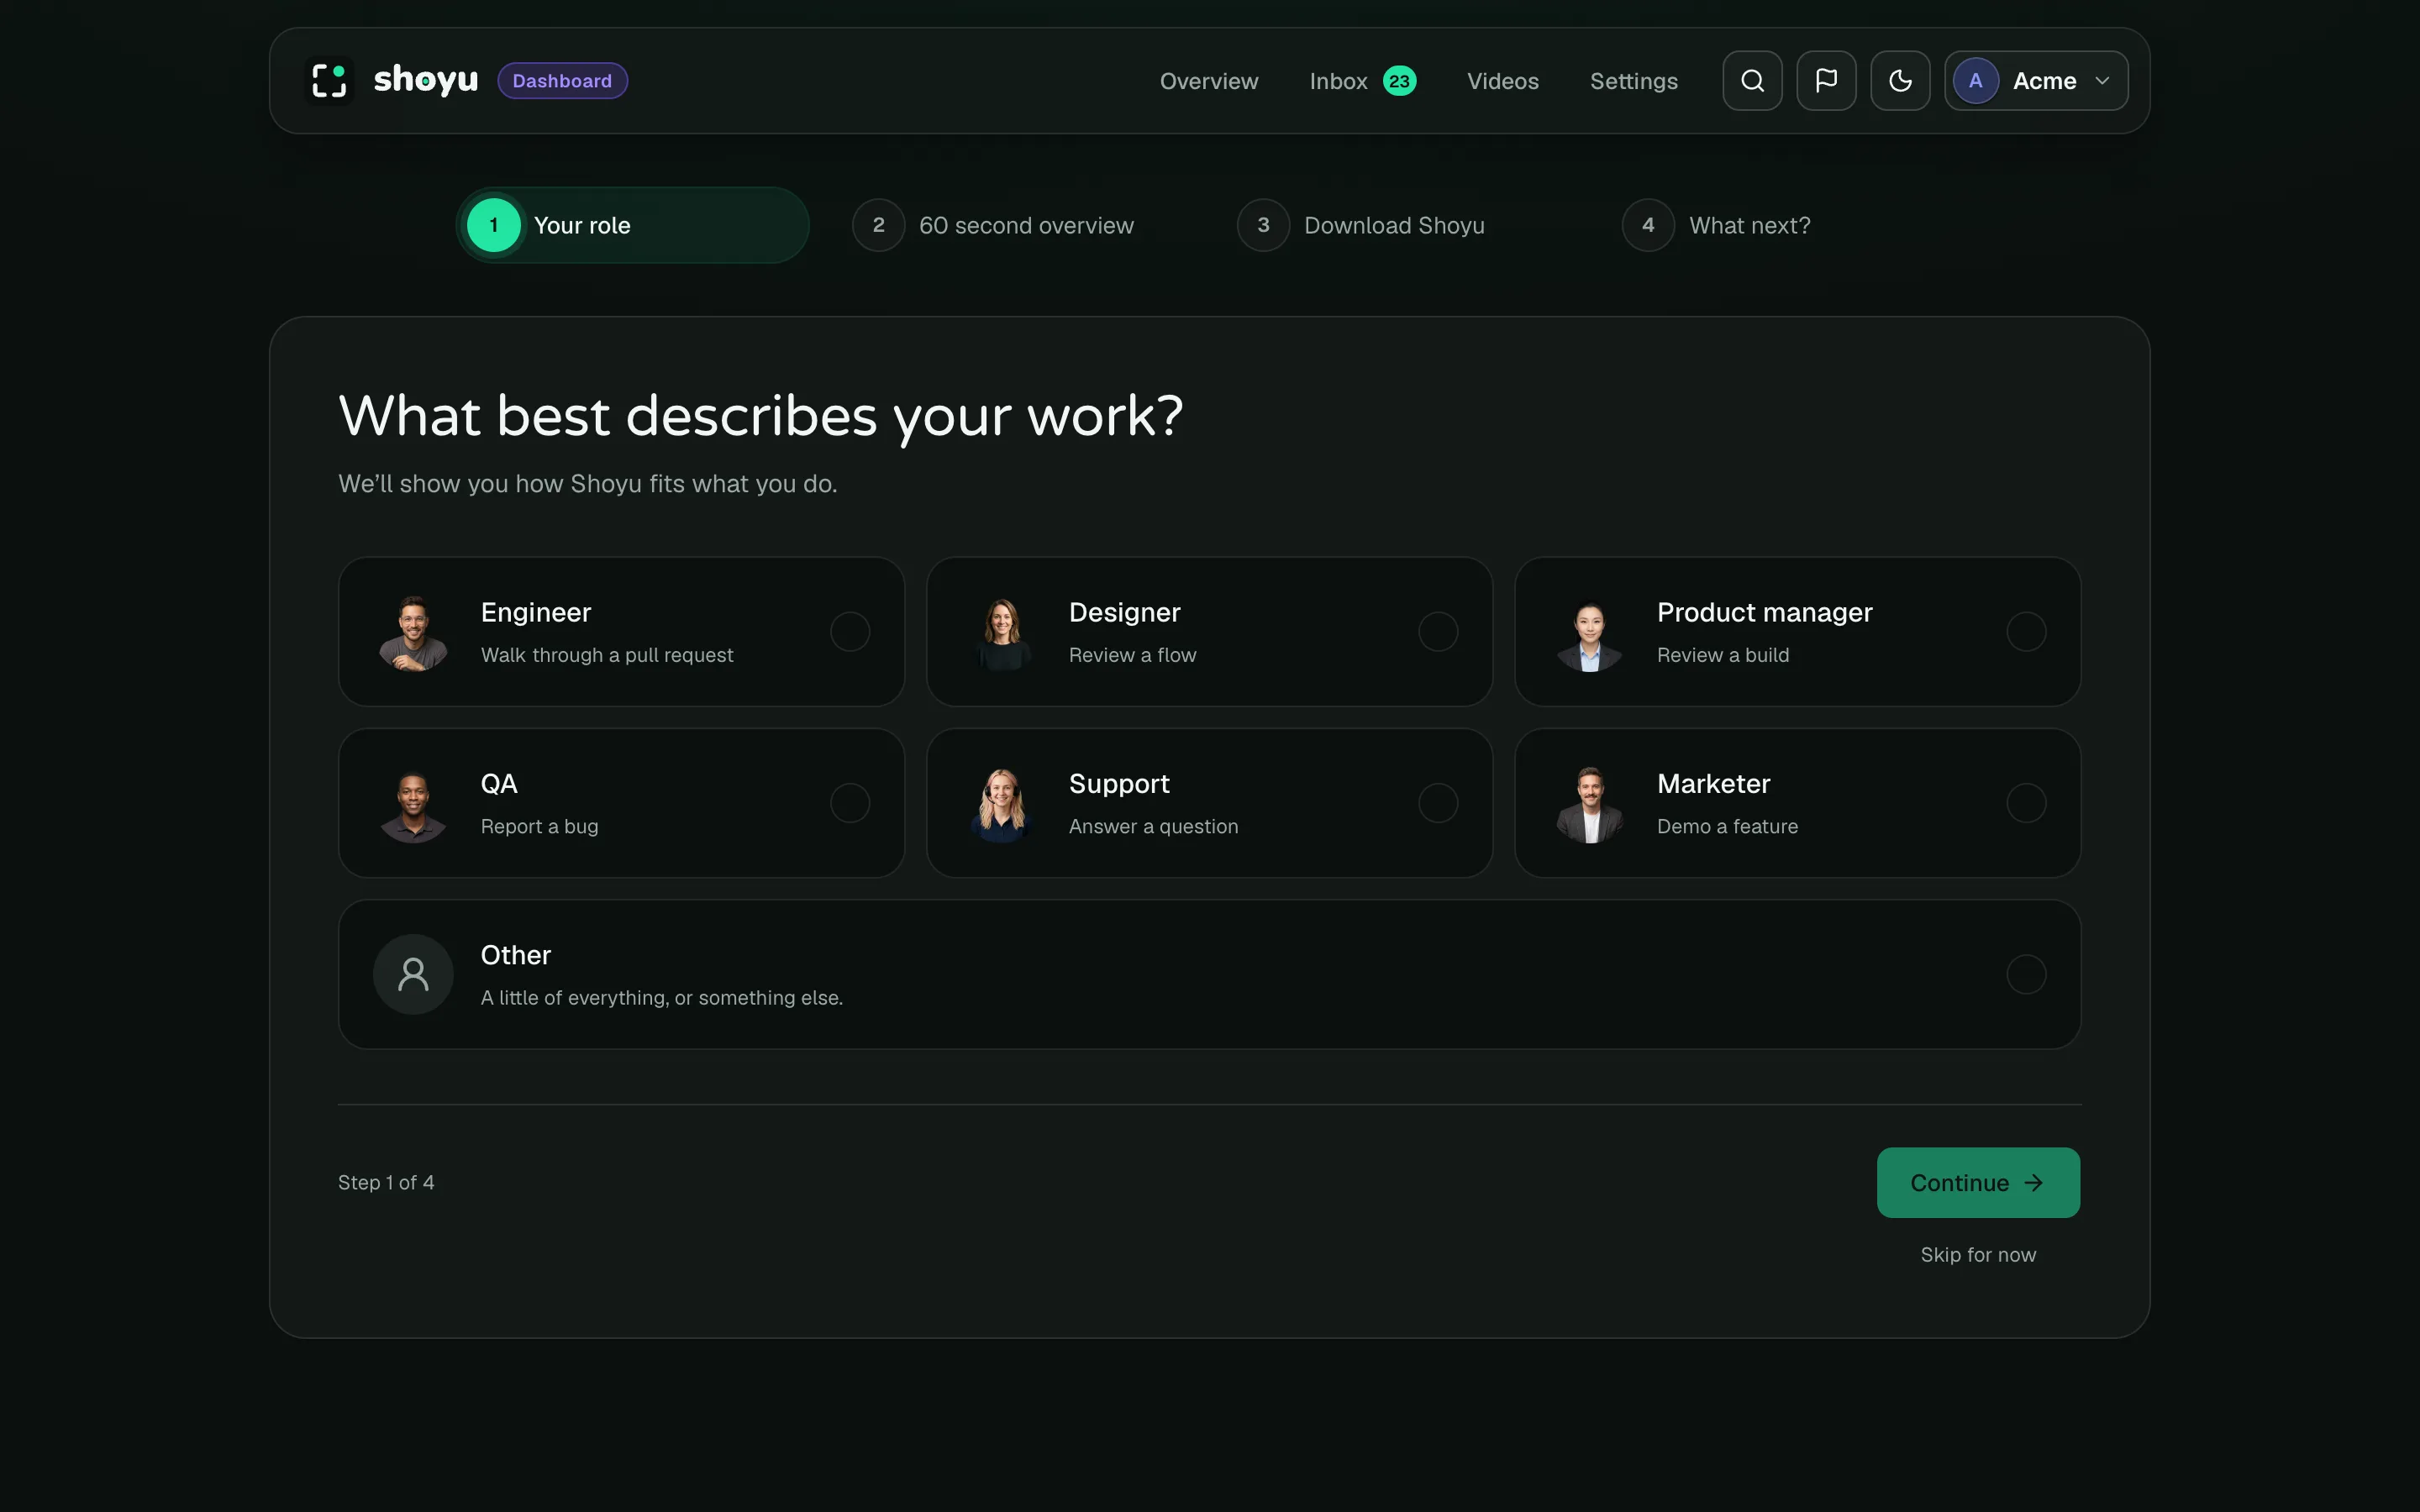Open the Settings nav item
Image resolution: width=2420 pixels, height=1512 pixels.
[x=1633, y=81]
